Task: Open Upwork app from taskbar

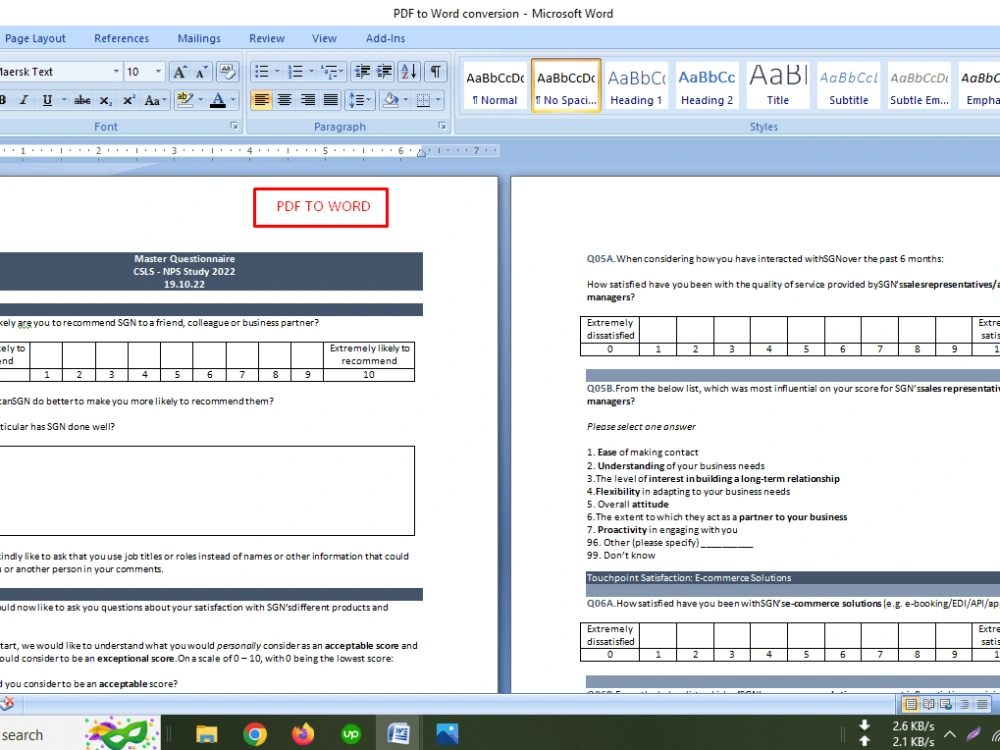Action: [x=351, y=734]
